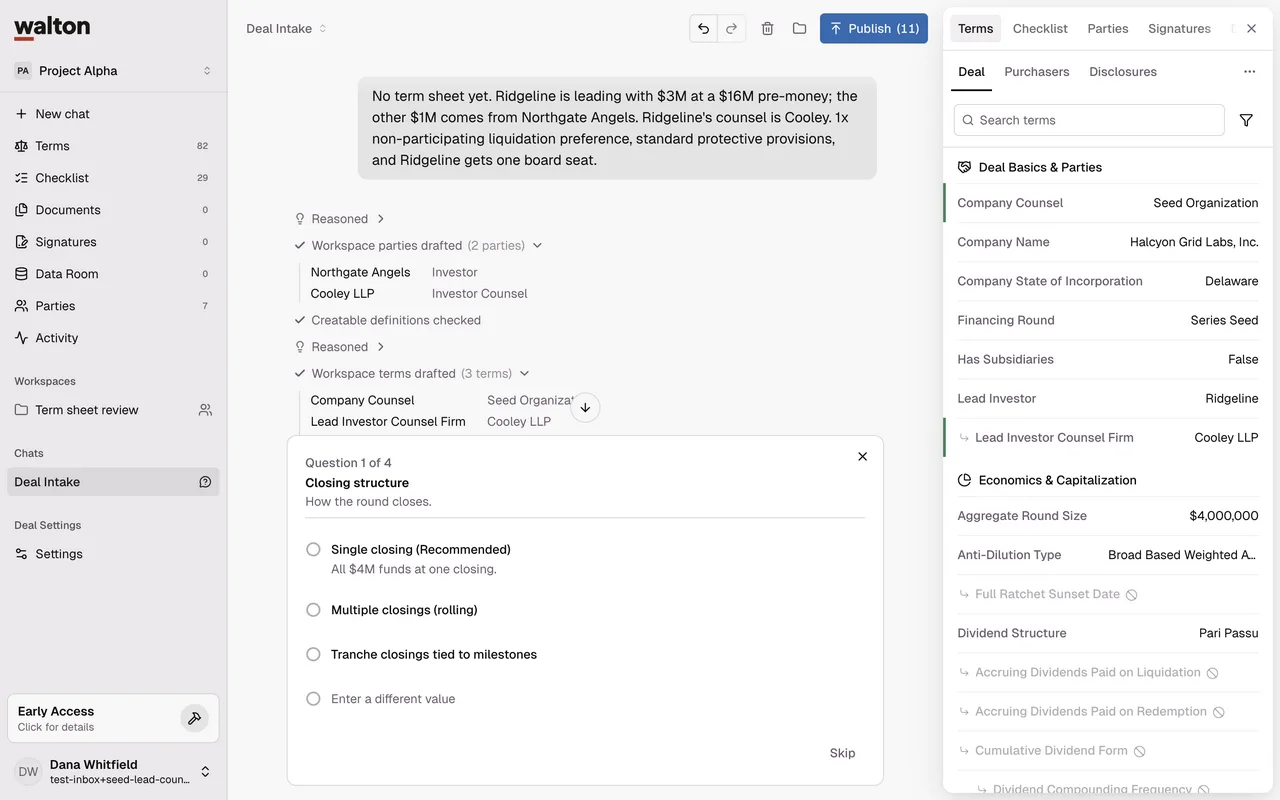Screen dimensions: 1280x800
Task: Select the Disclosures sub-tab
Action: (x=1123, y=72)
